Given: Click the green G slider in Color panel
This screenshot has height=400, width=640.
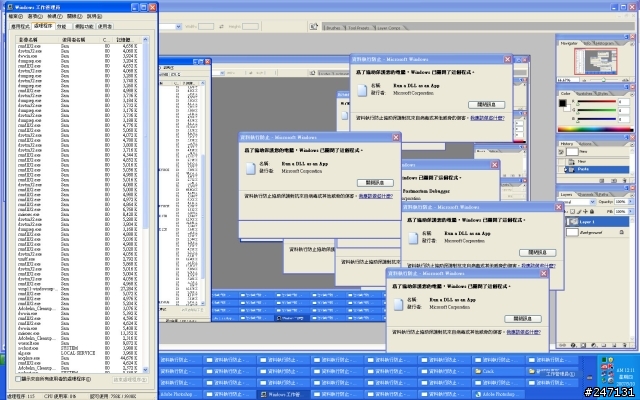Looking at the screenshot, I should [x=596, y=110].
